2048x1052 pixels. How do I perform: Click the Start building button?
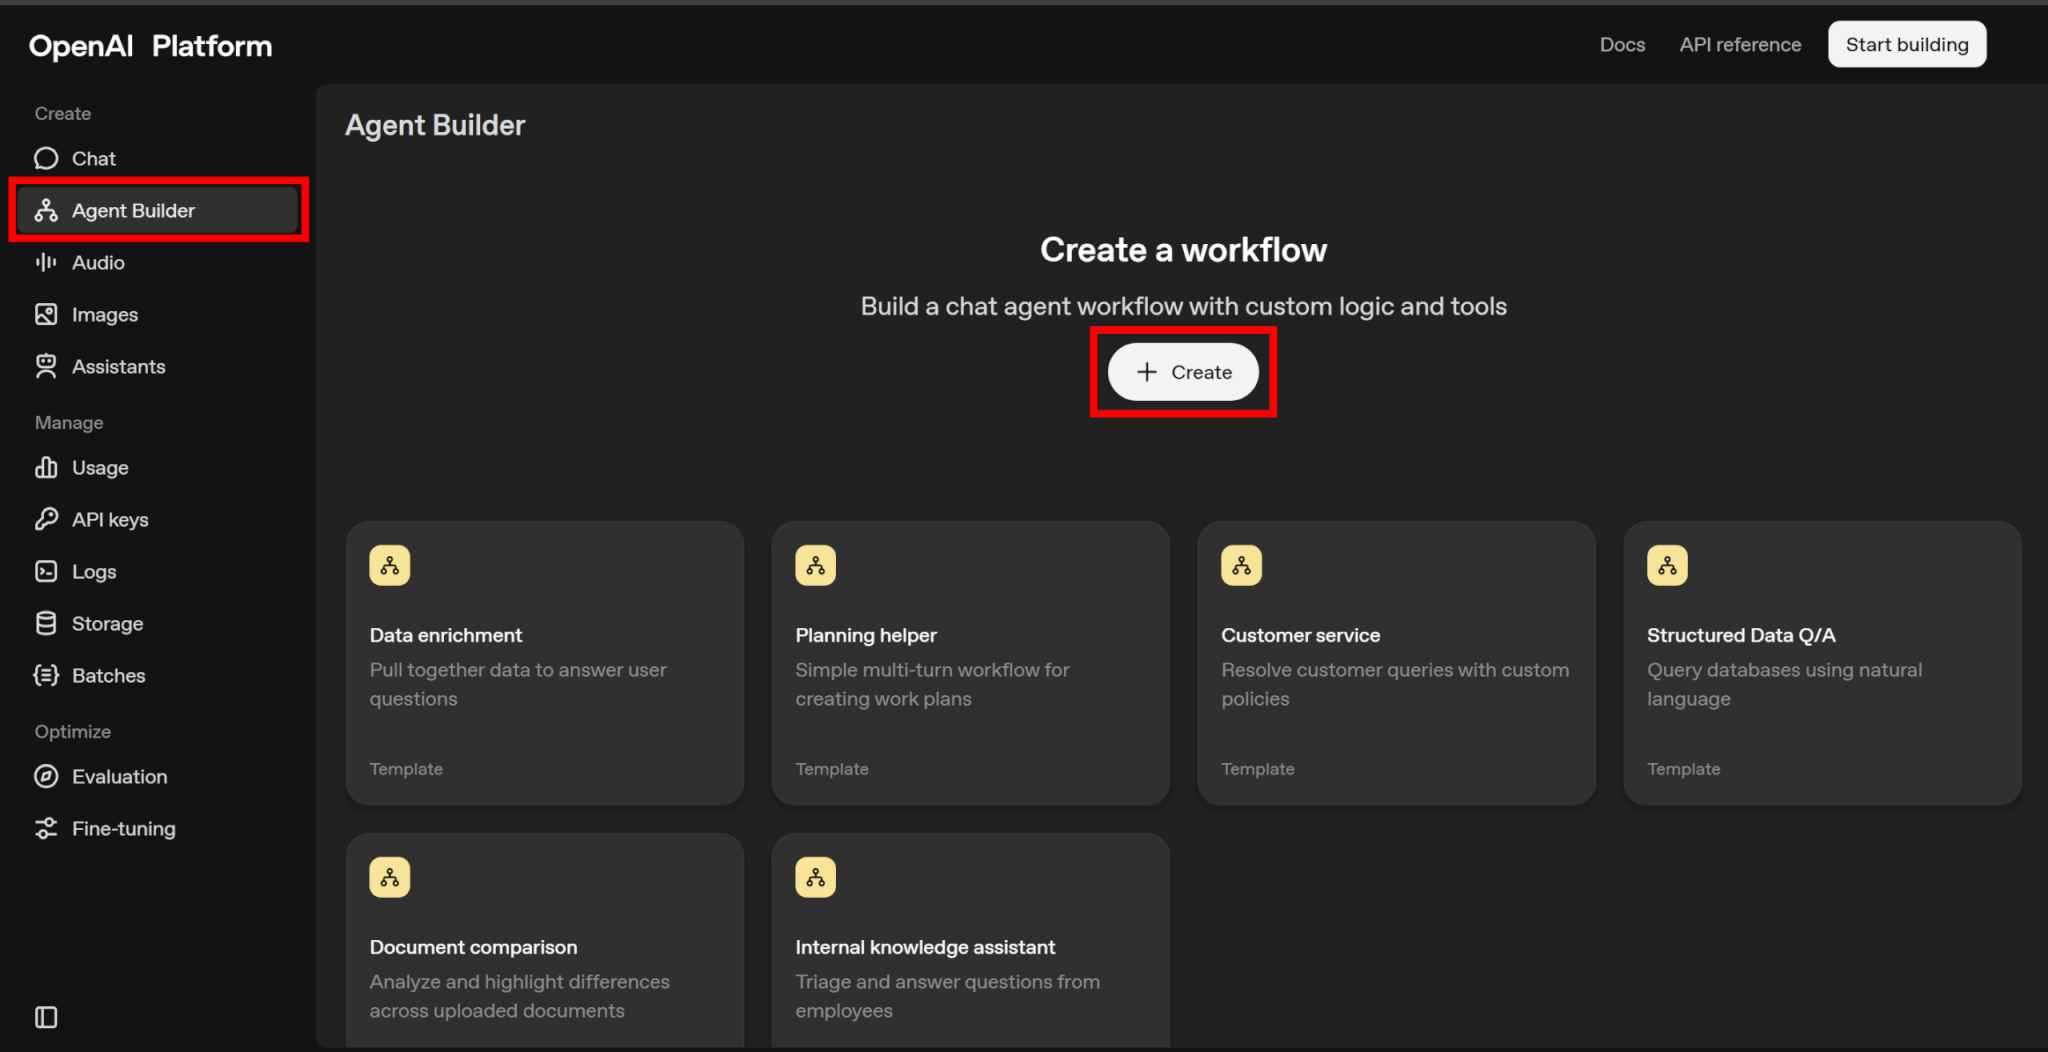tap(1906, 45)
